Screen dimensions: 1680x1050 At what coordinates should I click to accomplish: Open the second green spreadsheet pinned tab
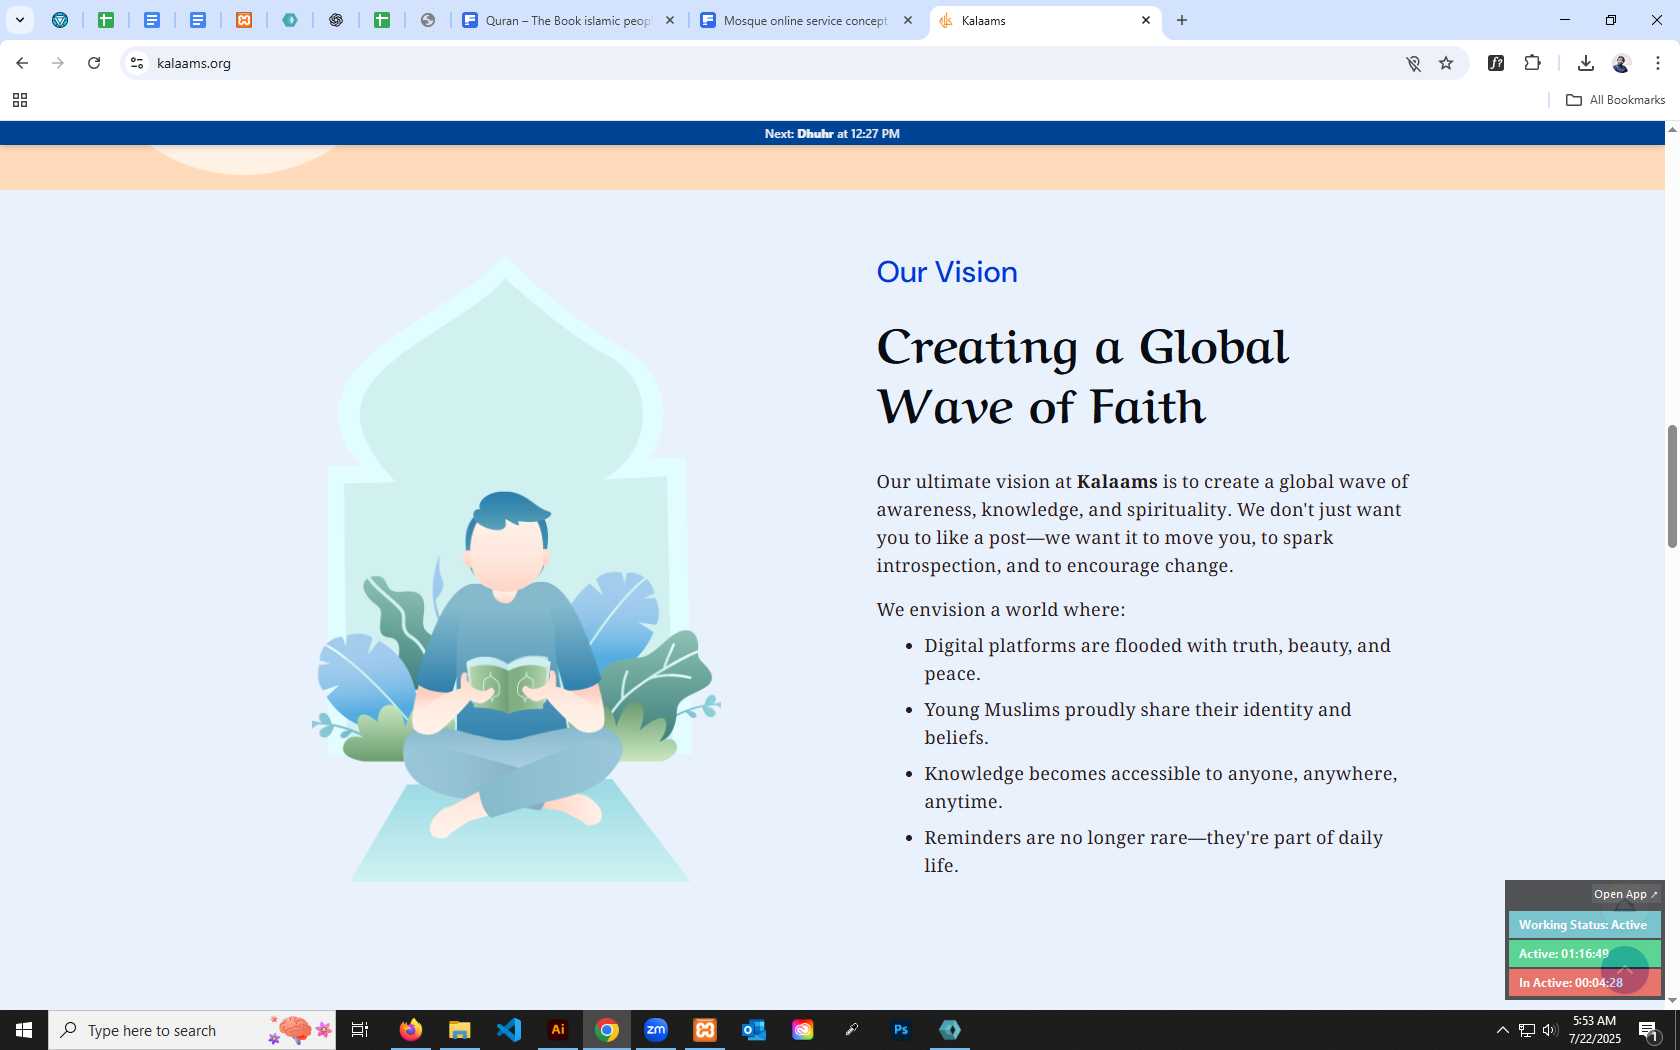(382, 20)
